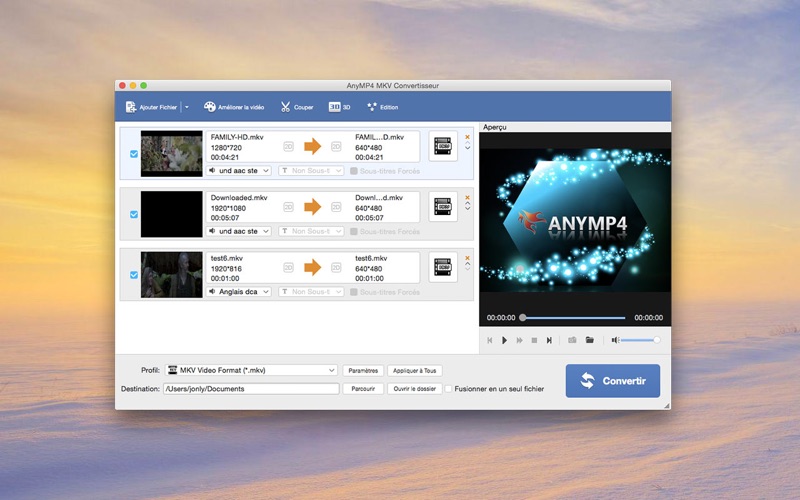Click output name Downl...d.mkv
Screen dimensions: 800x500
[x=379, y=197]
